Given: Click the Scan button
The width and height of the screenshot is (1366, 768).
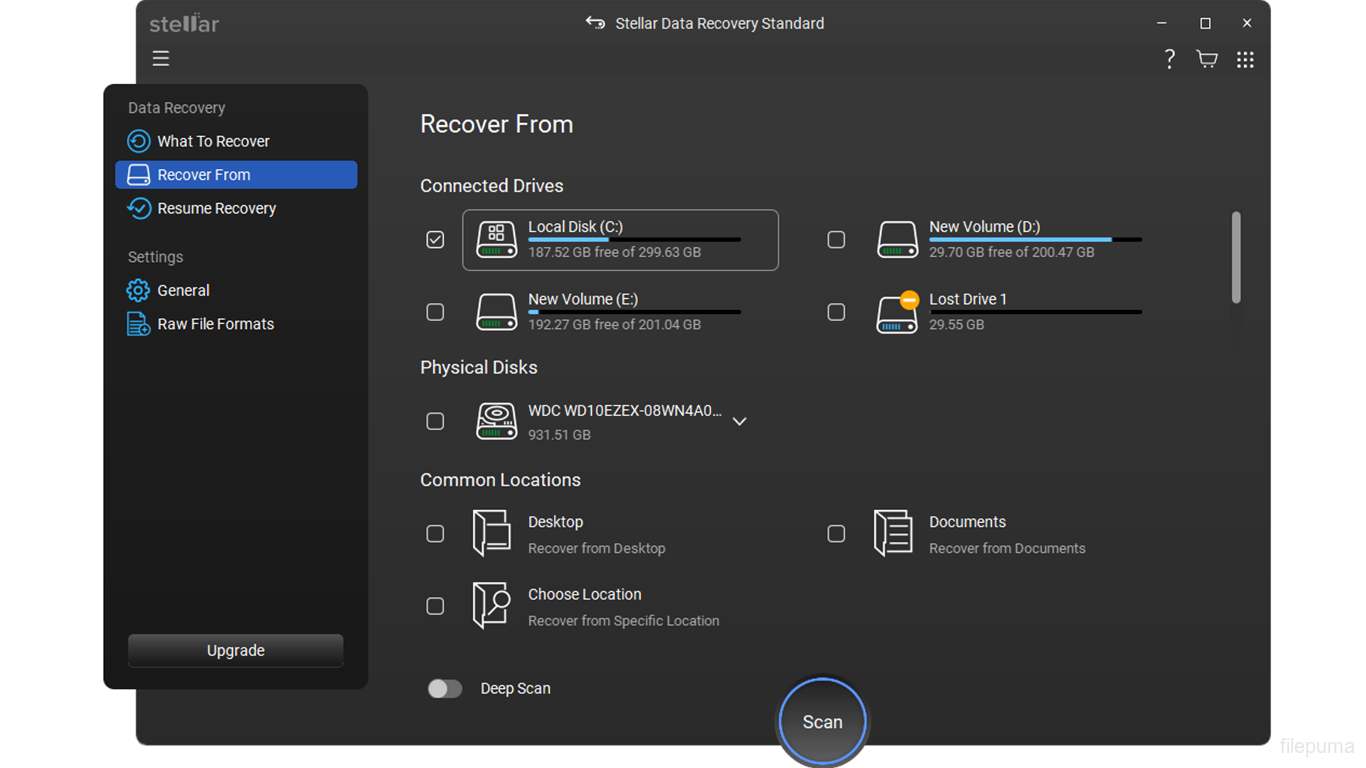Looking at the screenshot, I should click(x=822, y=722).
